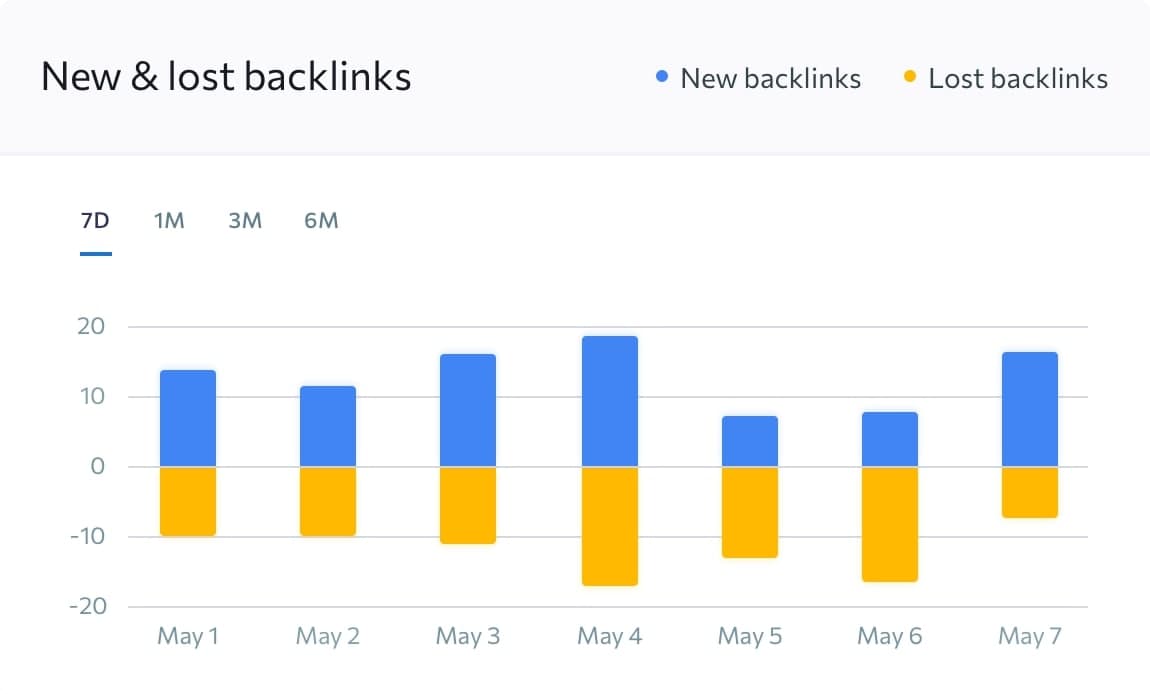Click the tallest blue bar on May 4
1150x694 pixels.
click(x=610, y=401)
